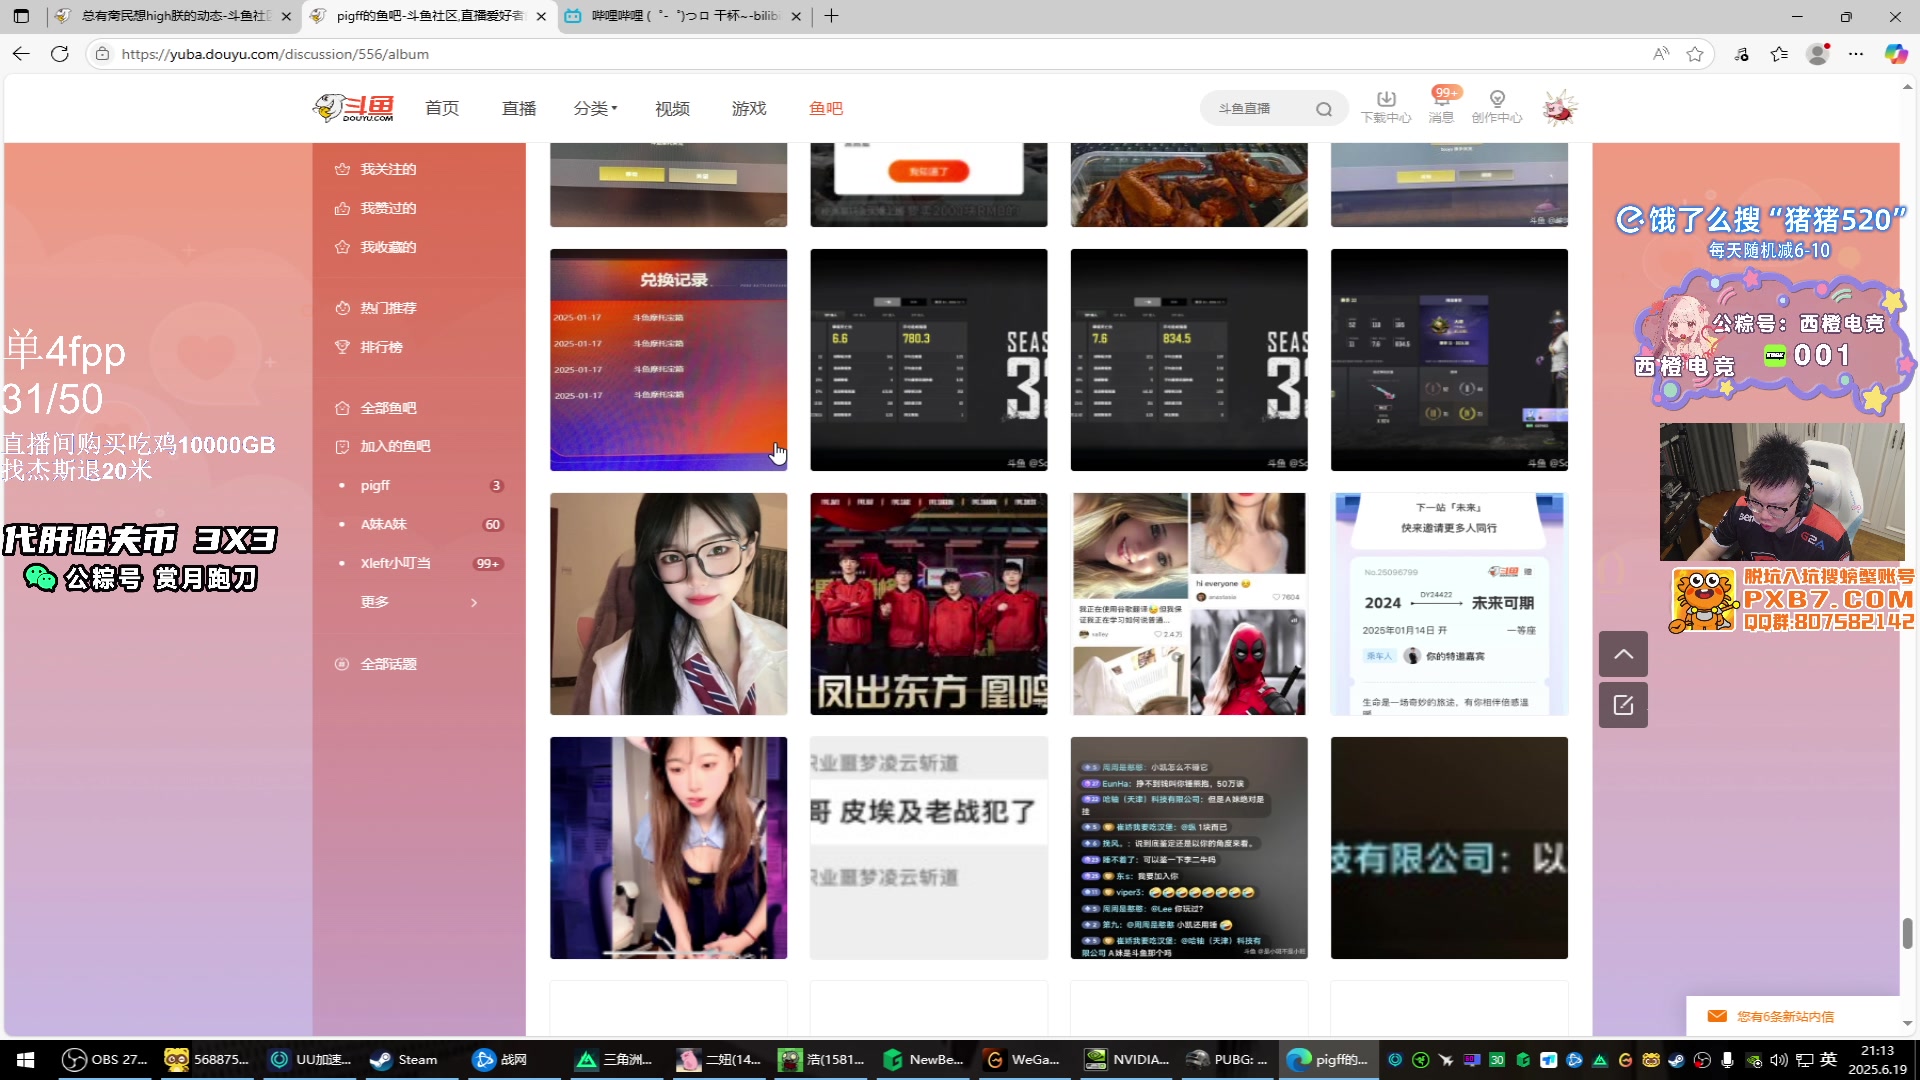1920x1080 pixels.
Task: Refresh the browser page
Action: pos(60,54)
